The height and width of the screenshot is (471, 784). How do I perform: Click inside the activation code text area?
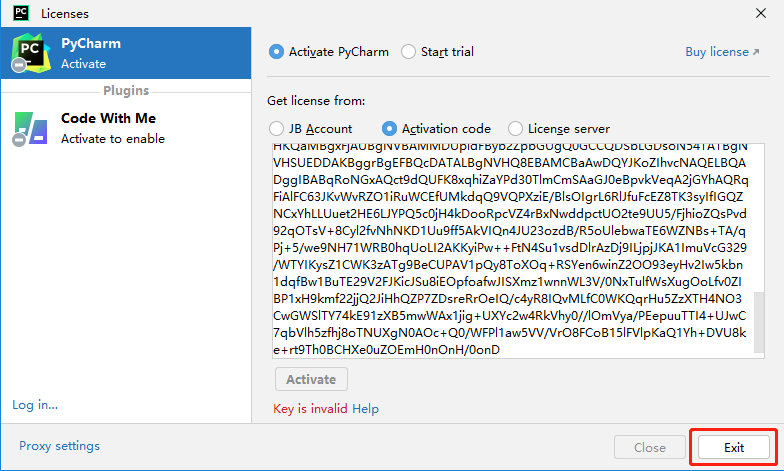510,250
